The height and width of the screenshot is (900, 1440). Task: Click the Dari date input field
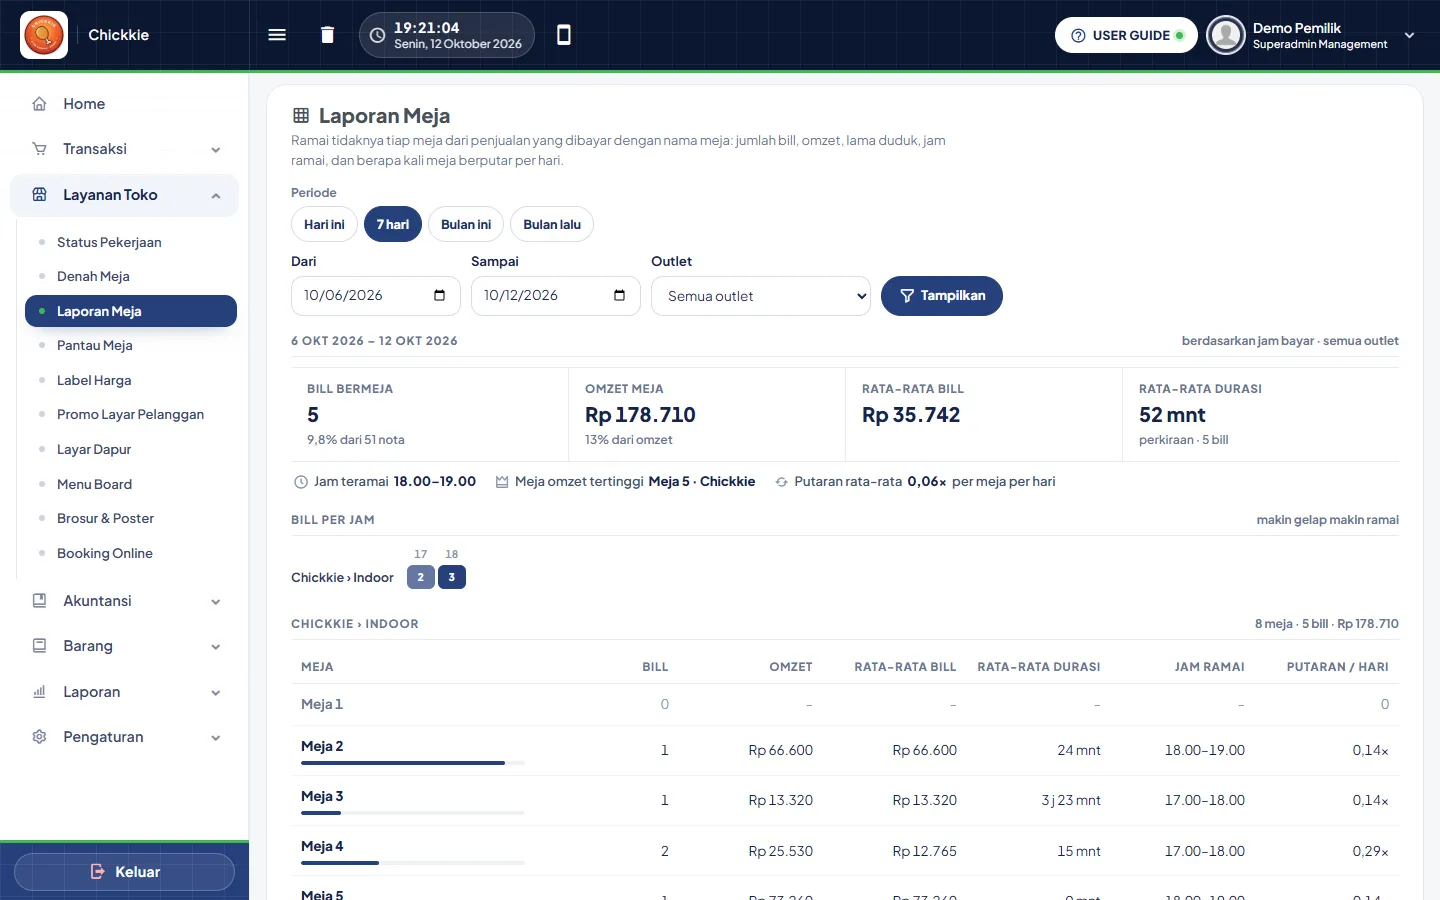coord(376,296)
